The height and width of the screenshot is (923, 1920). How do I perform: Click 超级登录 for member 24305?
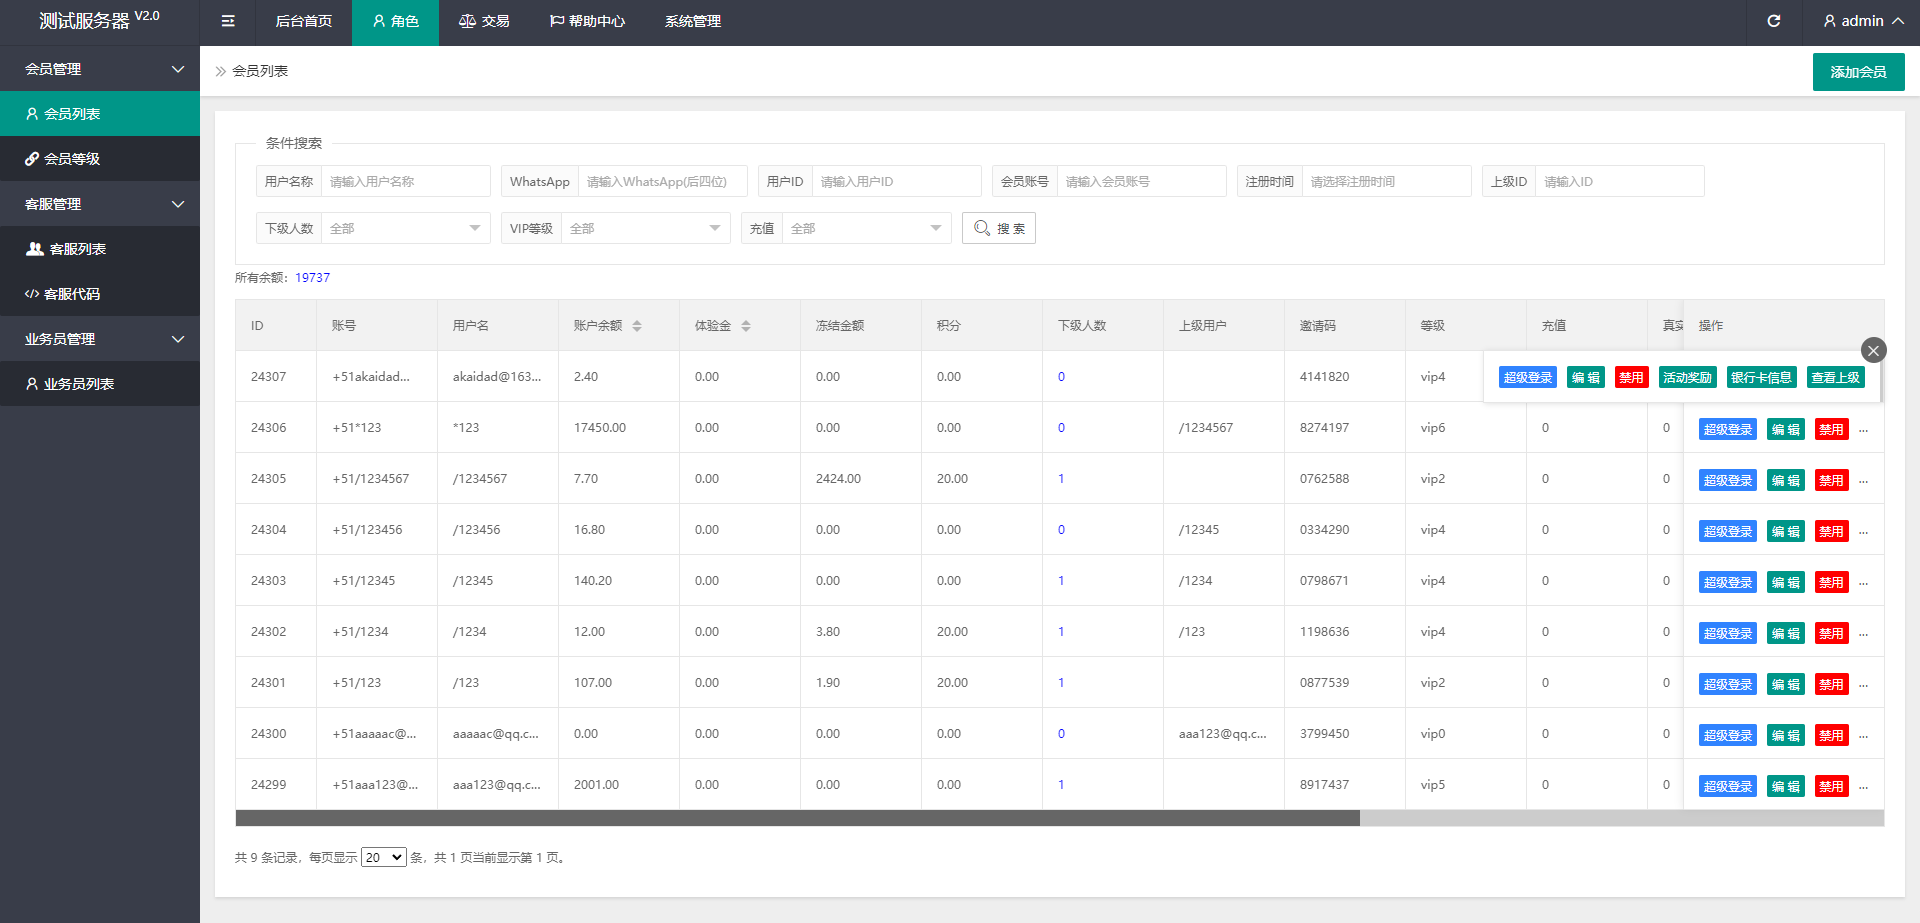[1728, 481]
